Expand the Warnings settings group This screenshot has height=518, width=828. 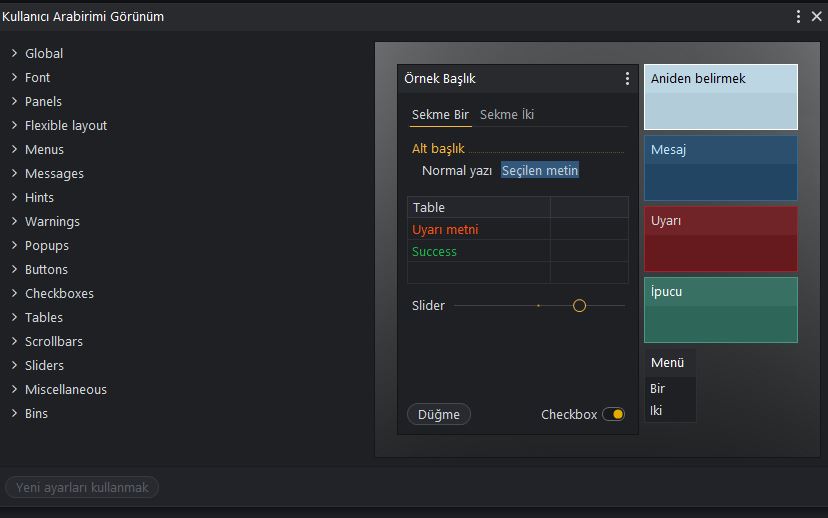tap(14, 222)
